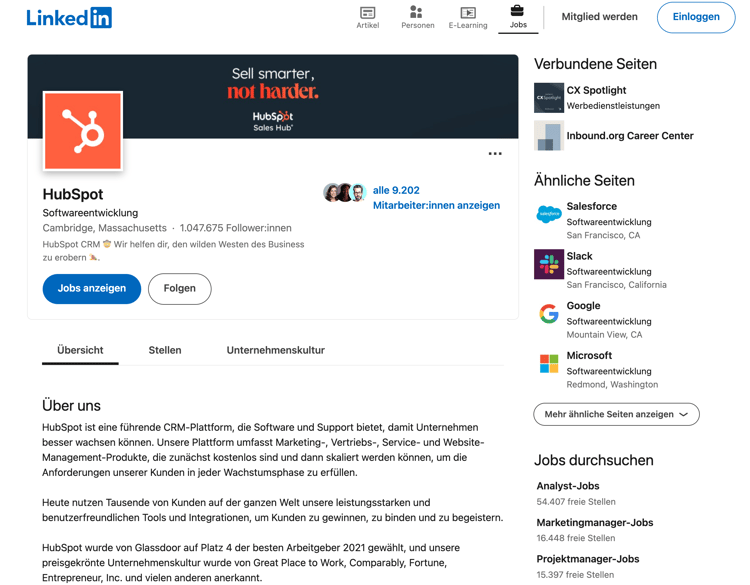Screen dimensions: 750x585
Task: Click the Mountain View, CA text
Action: [x=604, y=335]
